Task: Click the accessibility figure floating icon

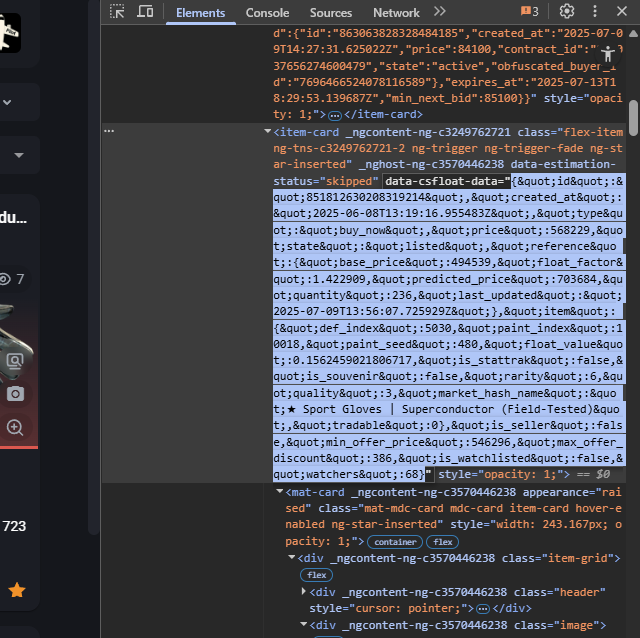Action: pyautogui.click(x=608, y=54)
